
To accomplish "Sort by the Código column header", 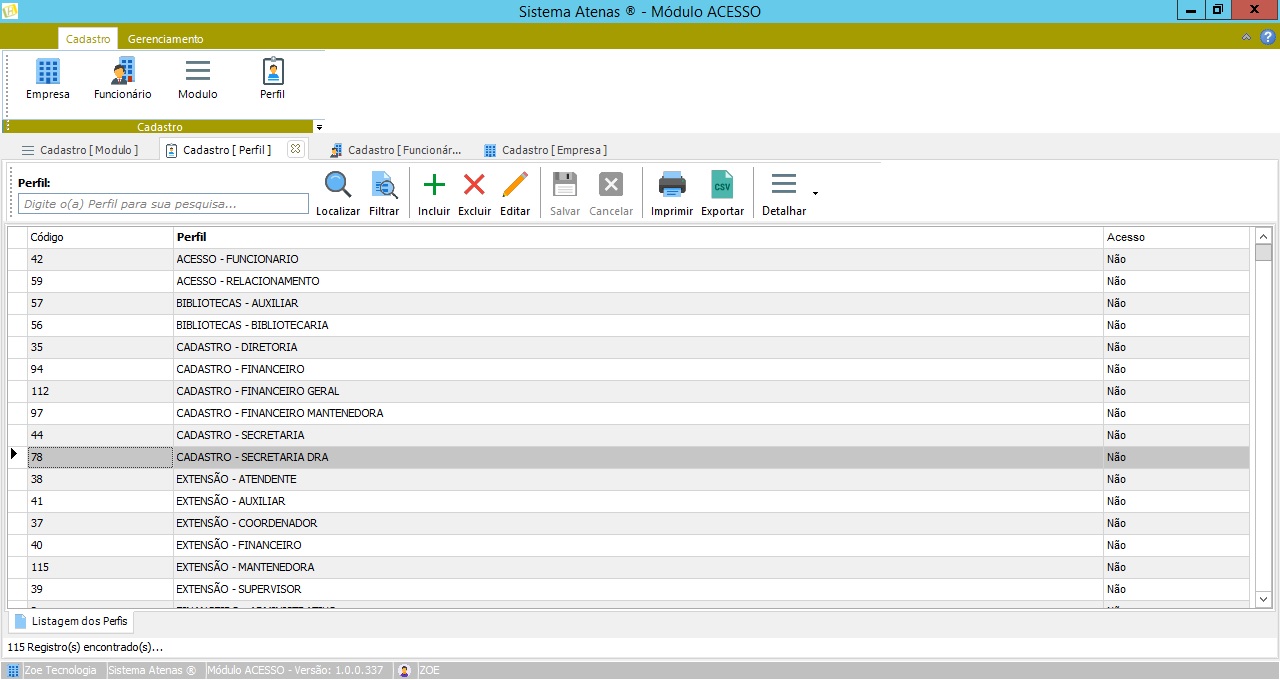I will coord(100,237).
